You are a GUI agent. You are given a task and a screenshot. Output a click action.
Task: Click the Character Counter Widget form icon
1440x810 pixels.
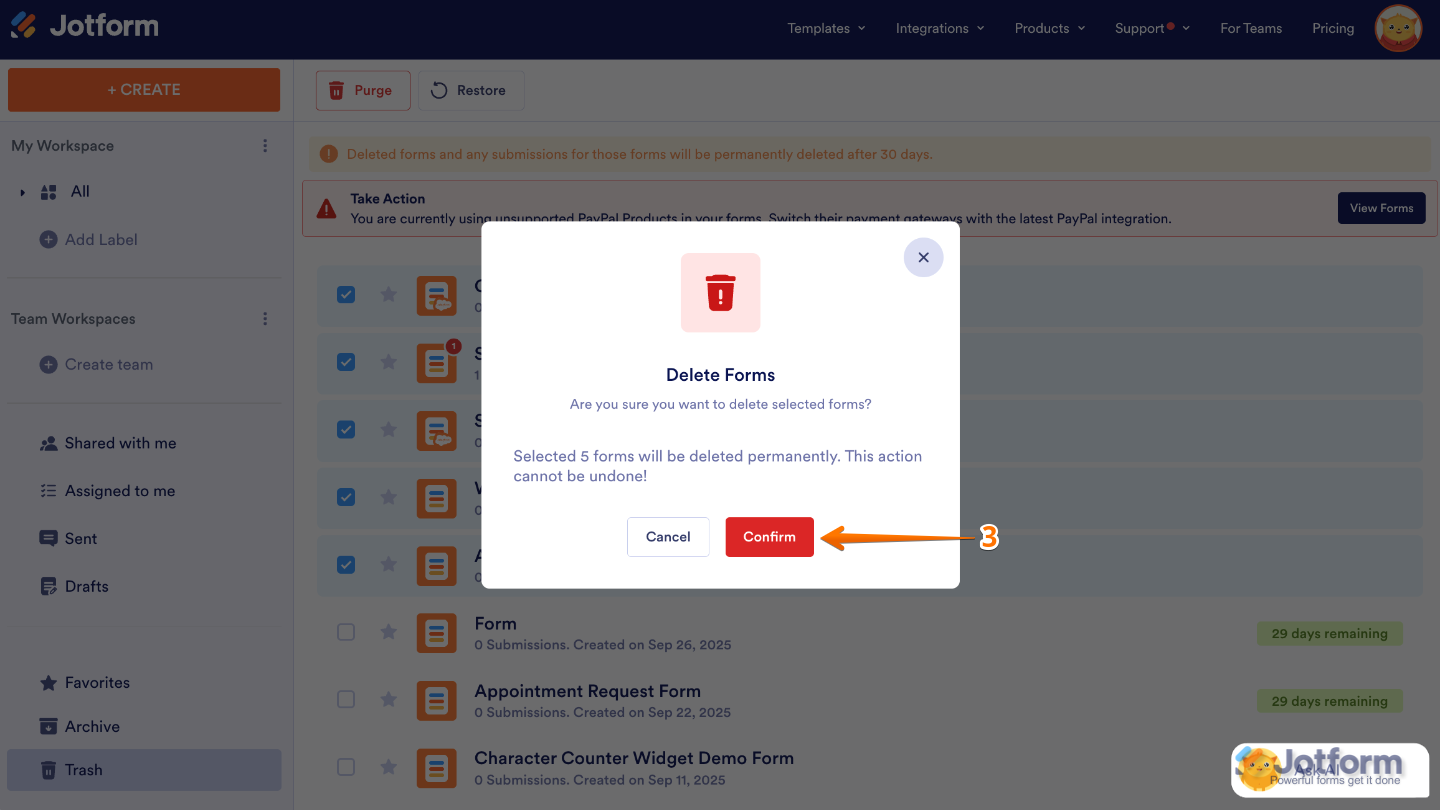pyautogui.click(x=436, y=768)
